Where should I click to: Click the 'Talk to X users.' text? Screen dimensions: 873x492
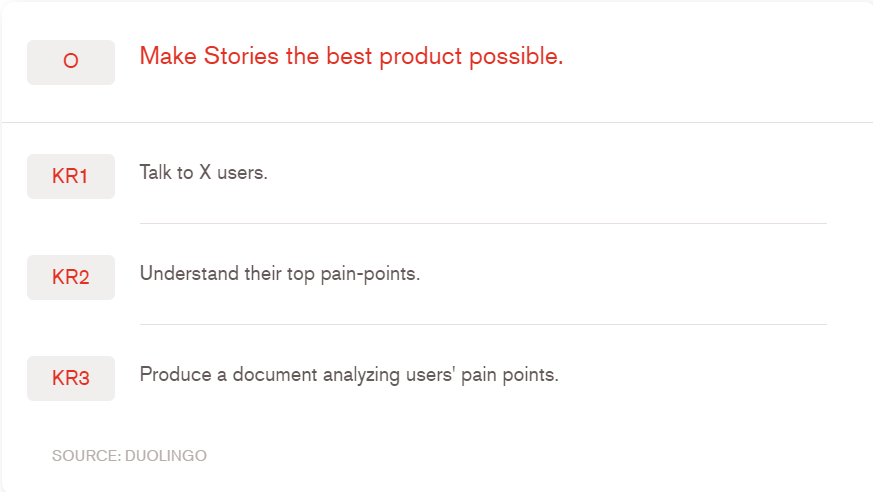click(204, 172)
